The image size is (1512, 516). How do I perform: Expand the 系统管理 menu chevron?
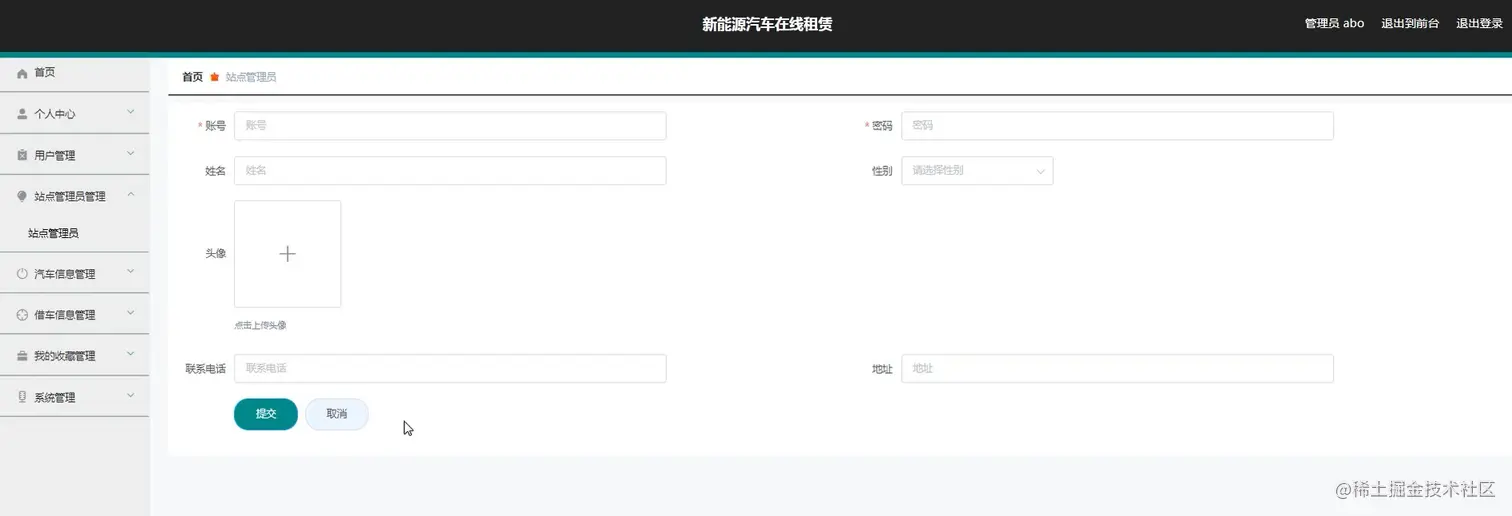pyautogui.click(x=131, y=396)
